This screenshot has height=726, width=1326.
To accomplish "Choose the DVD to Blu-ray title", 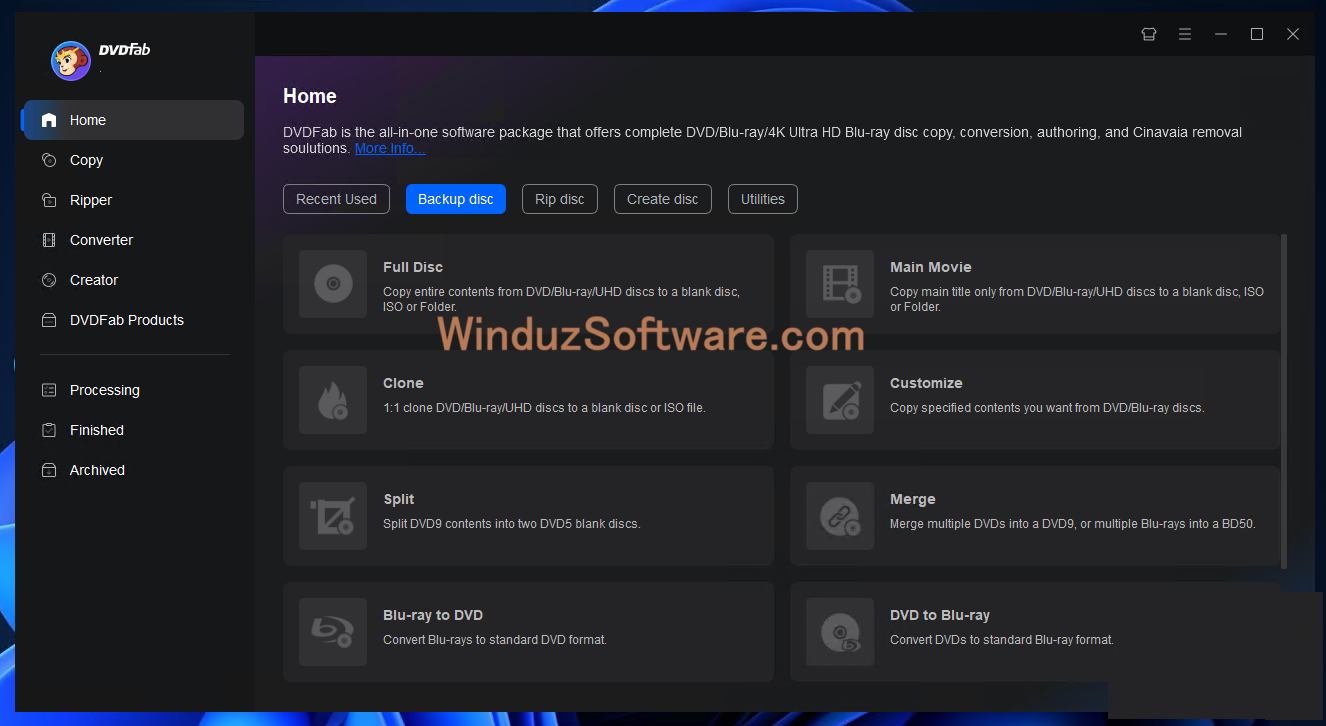I will [x=940, y=615].
